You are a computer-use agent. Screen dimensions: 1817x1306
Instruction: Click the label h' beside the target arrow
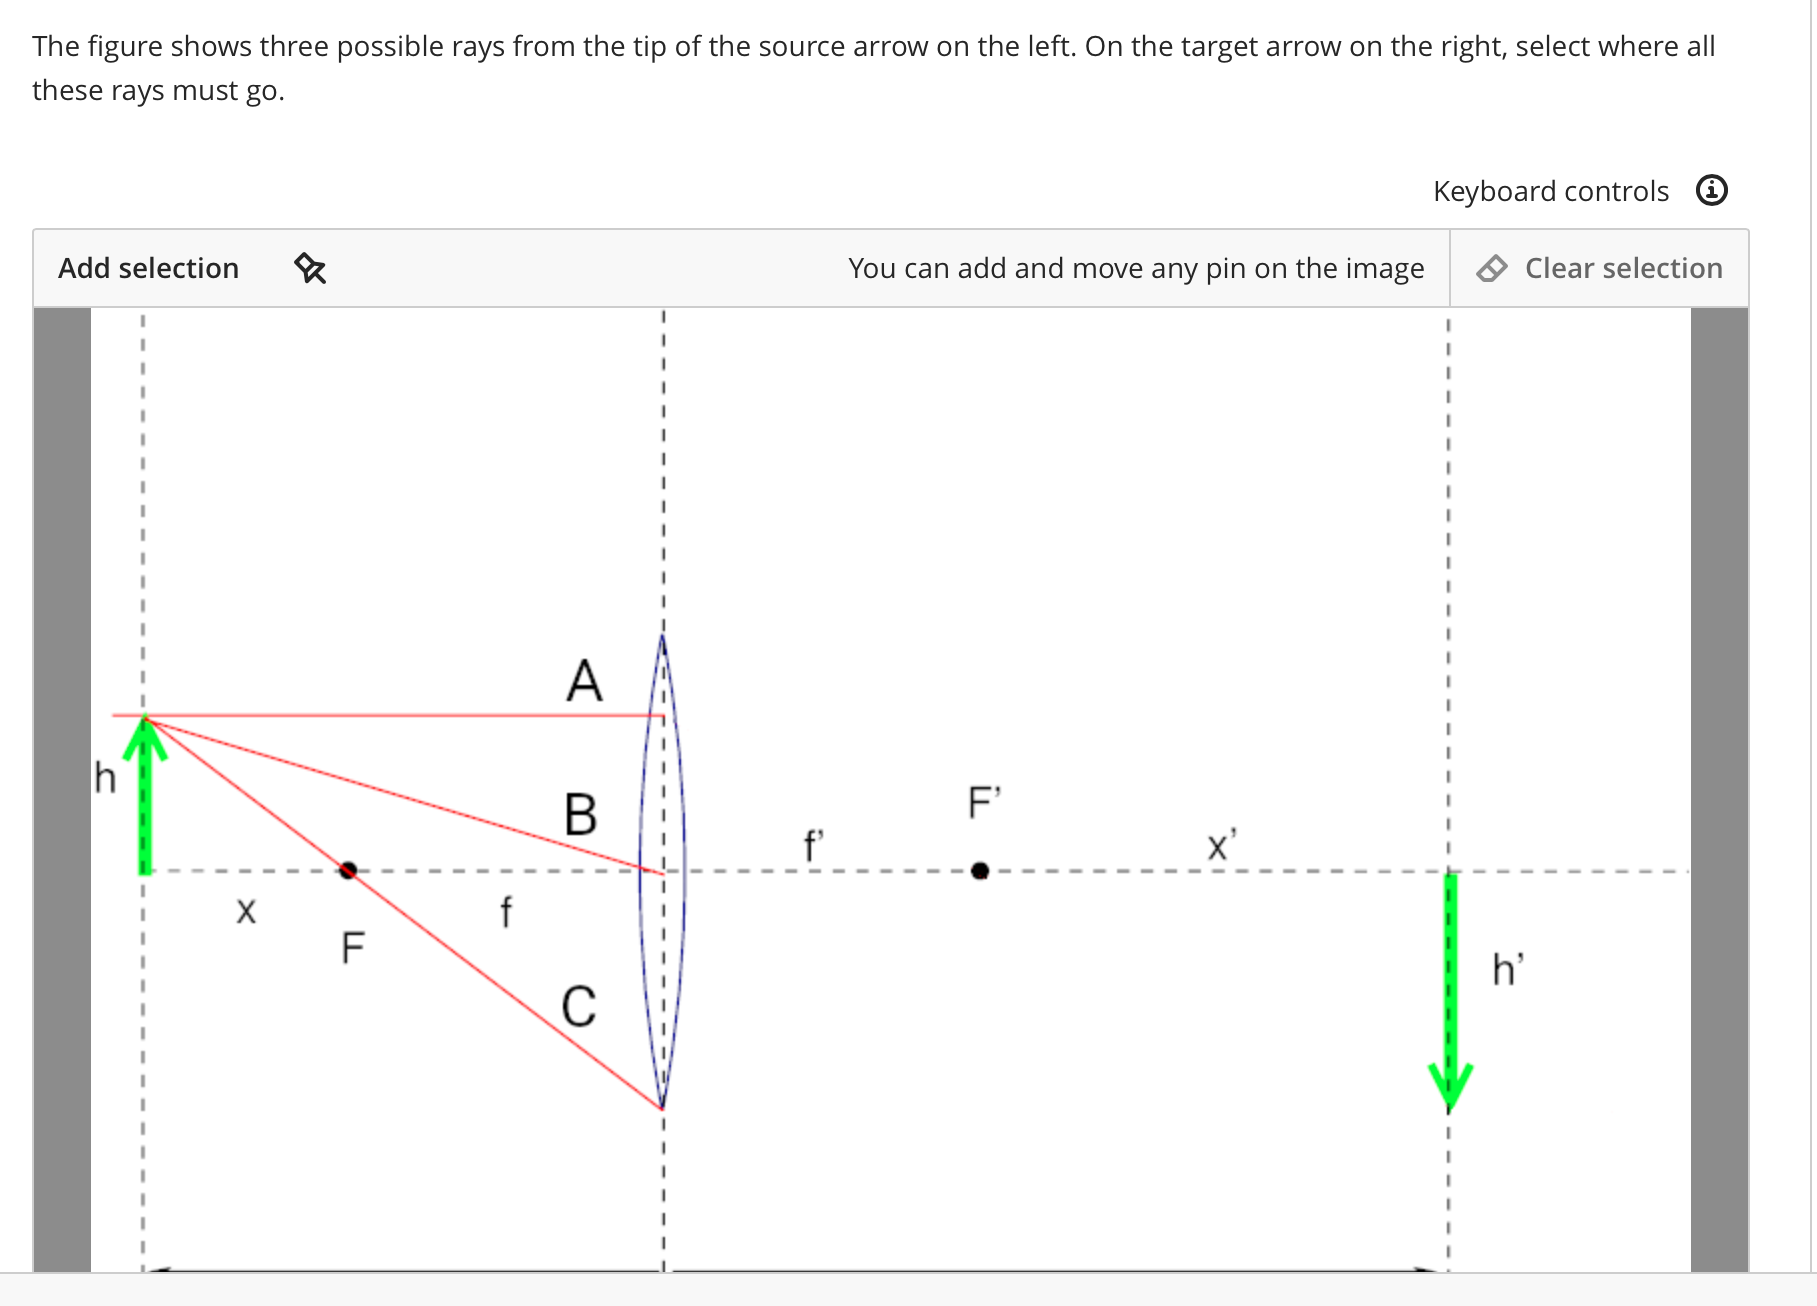(x=1506, y=970)
